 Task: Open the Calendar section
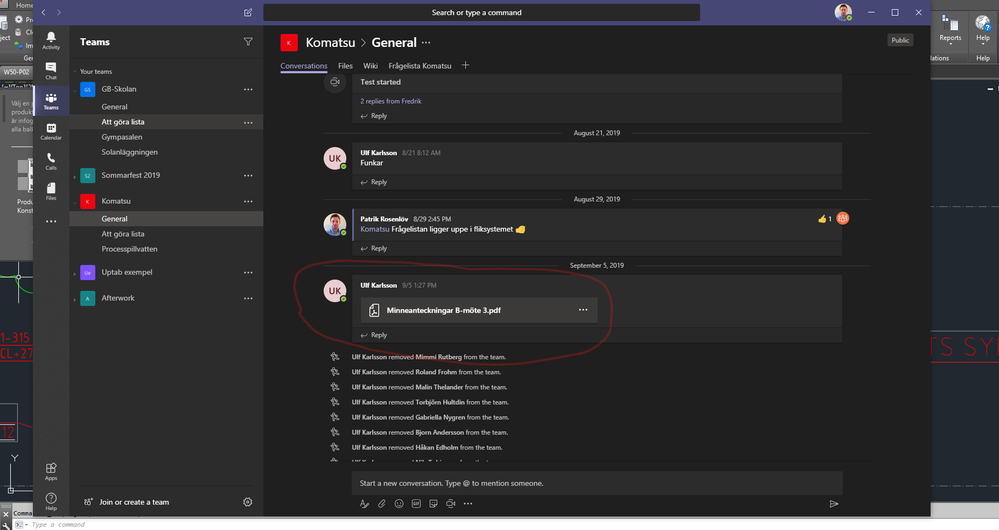tap(51, 131)
